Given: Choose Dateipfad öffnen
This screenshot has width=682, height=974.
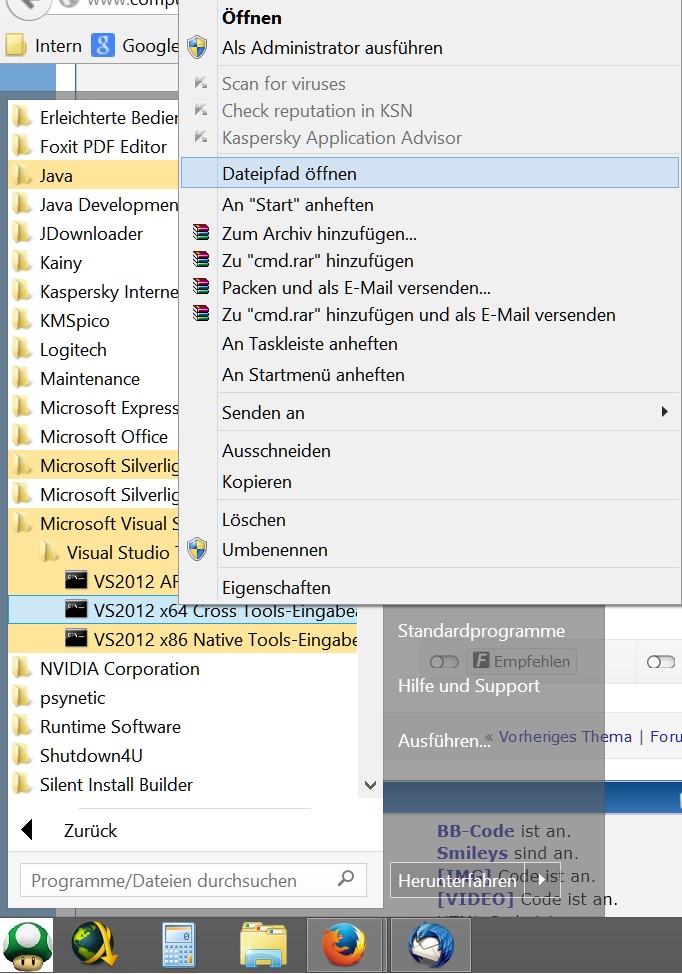Looking at the screenshot, I should (x=430, y=173).
